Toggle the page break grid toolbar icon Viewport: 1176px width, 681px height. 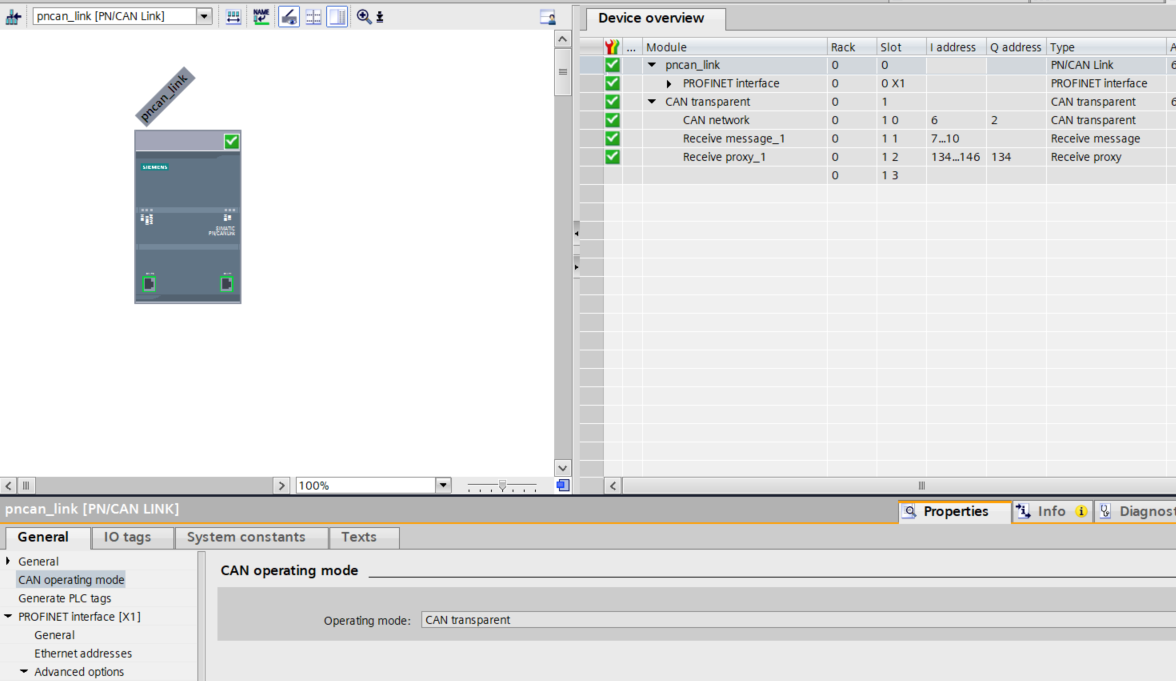click(314, 16)
